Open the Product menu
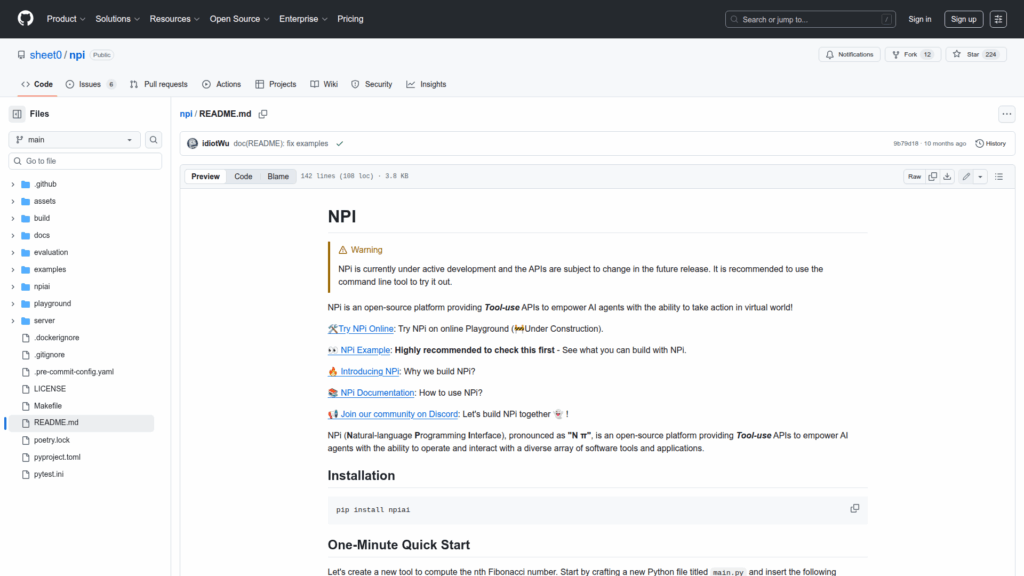 66,19
